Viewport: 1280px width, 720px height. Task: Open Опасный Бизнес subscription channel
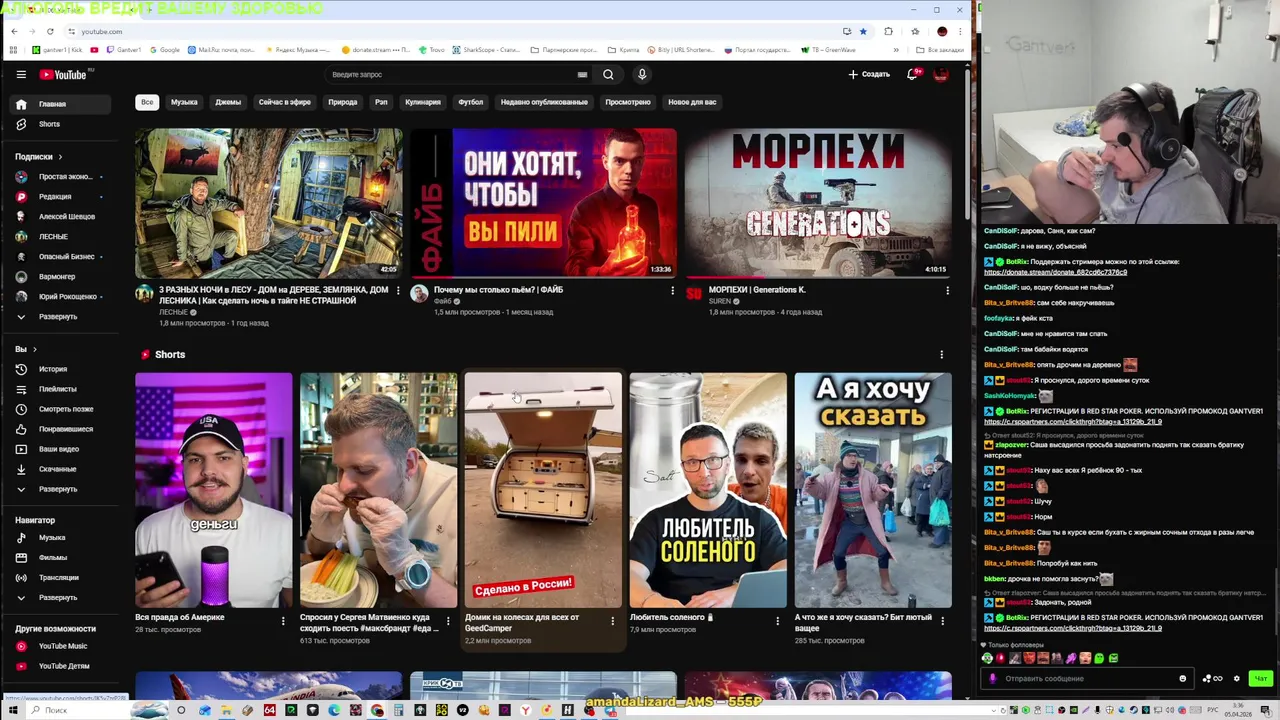click(x=62, y=256)
